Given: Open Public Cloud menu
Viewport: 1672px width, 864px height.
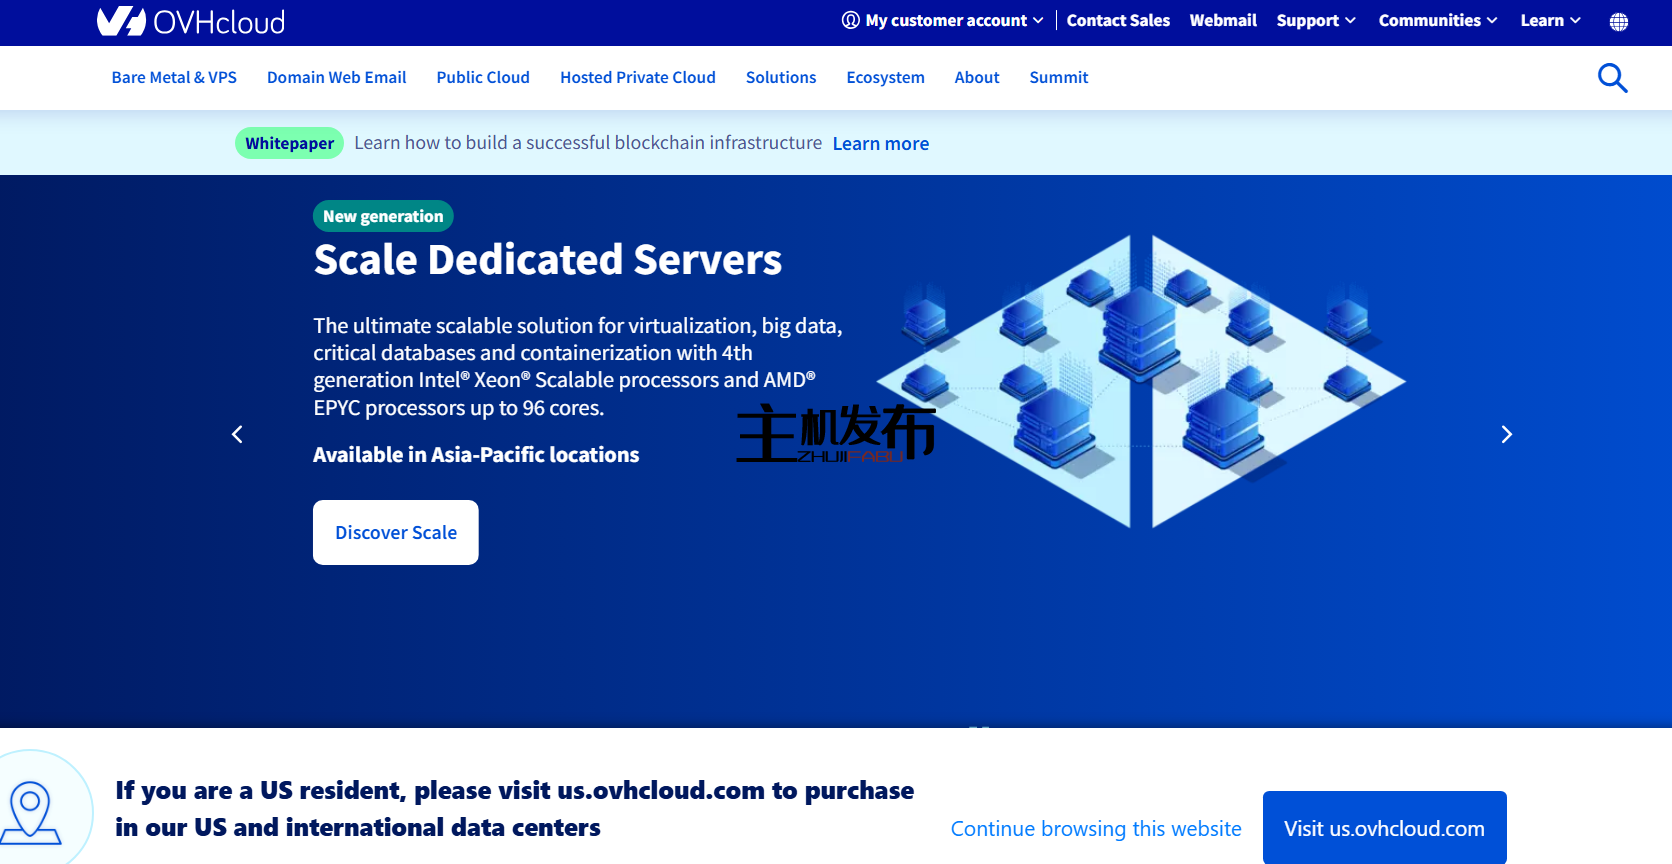Looking at the screenshot, I should [483, 77].
